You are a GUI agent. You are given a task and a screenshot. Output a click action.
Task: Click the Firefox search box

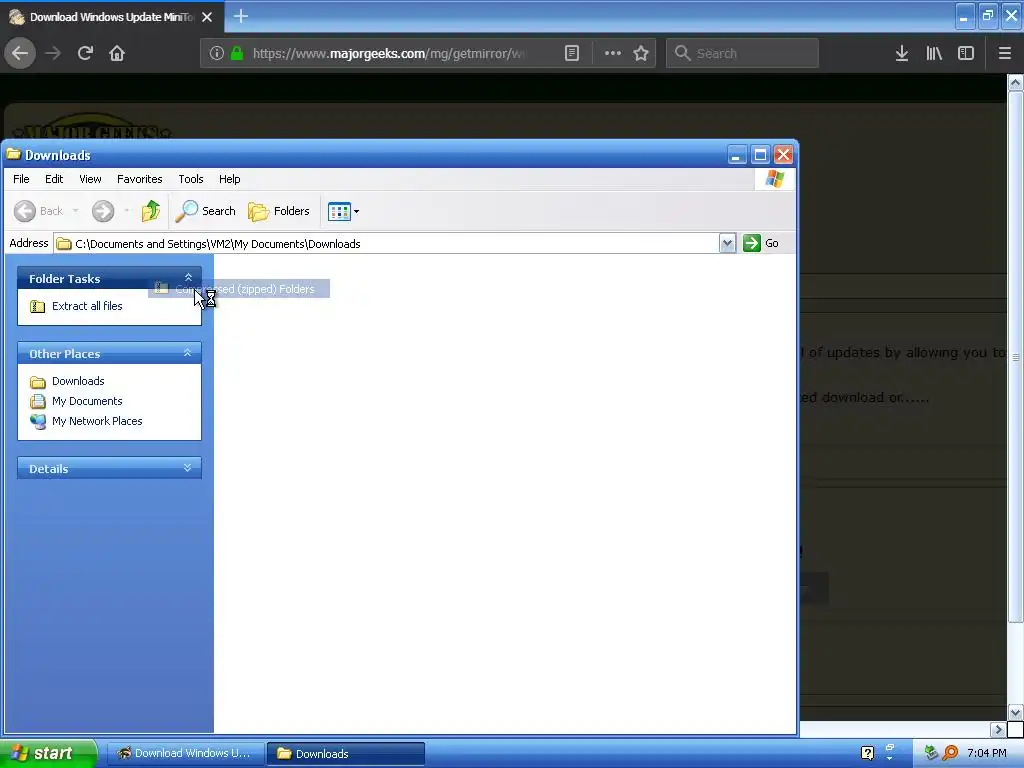(742, 53)
